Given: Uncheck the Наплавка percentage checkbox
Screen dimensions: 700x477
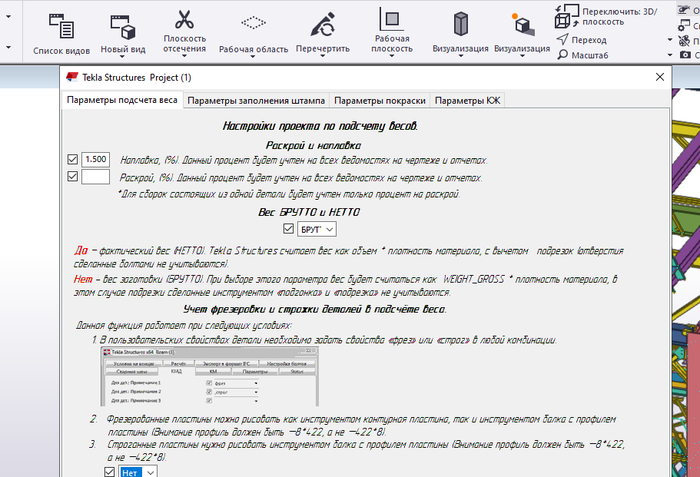Looking at the screenshot, I should click(72, 159).
